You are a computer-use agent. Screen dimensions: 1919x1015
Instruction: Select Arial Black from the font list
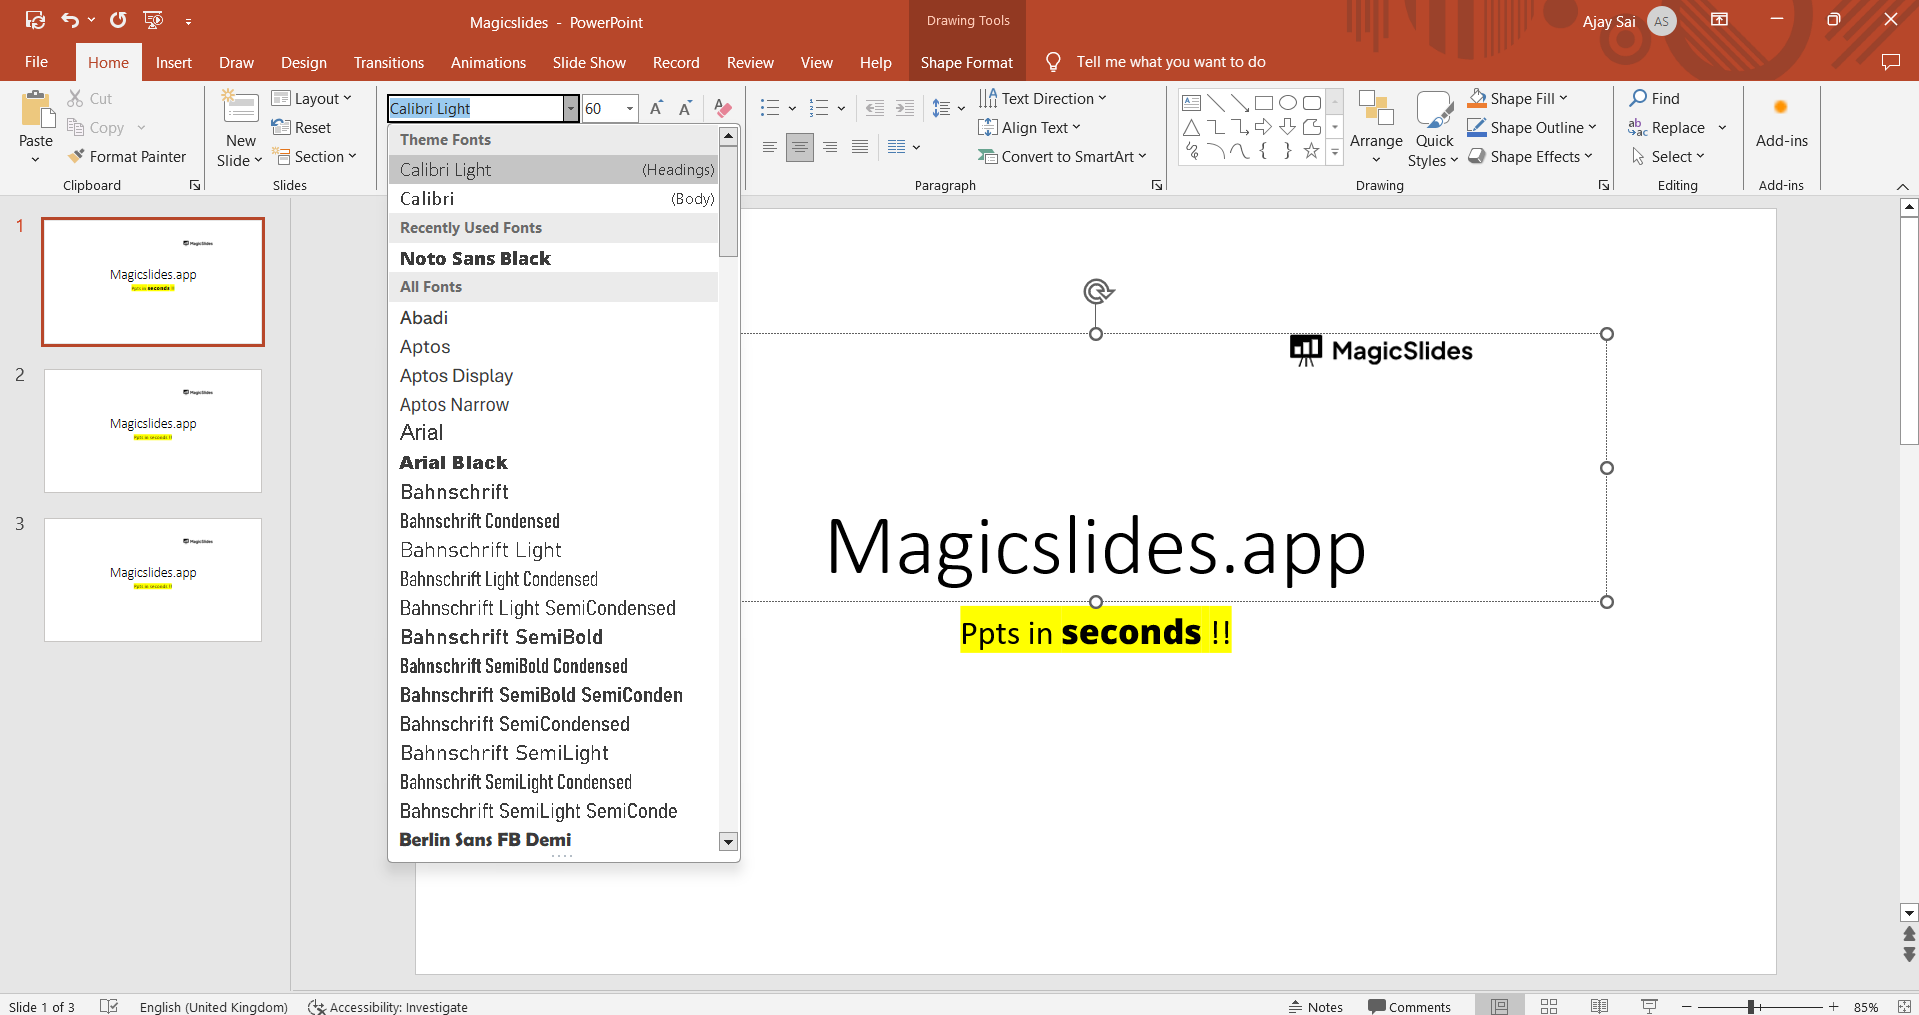tap(454, 462)
